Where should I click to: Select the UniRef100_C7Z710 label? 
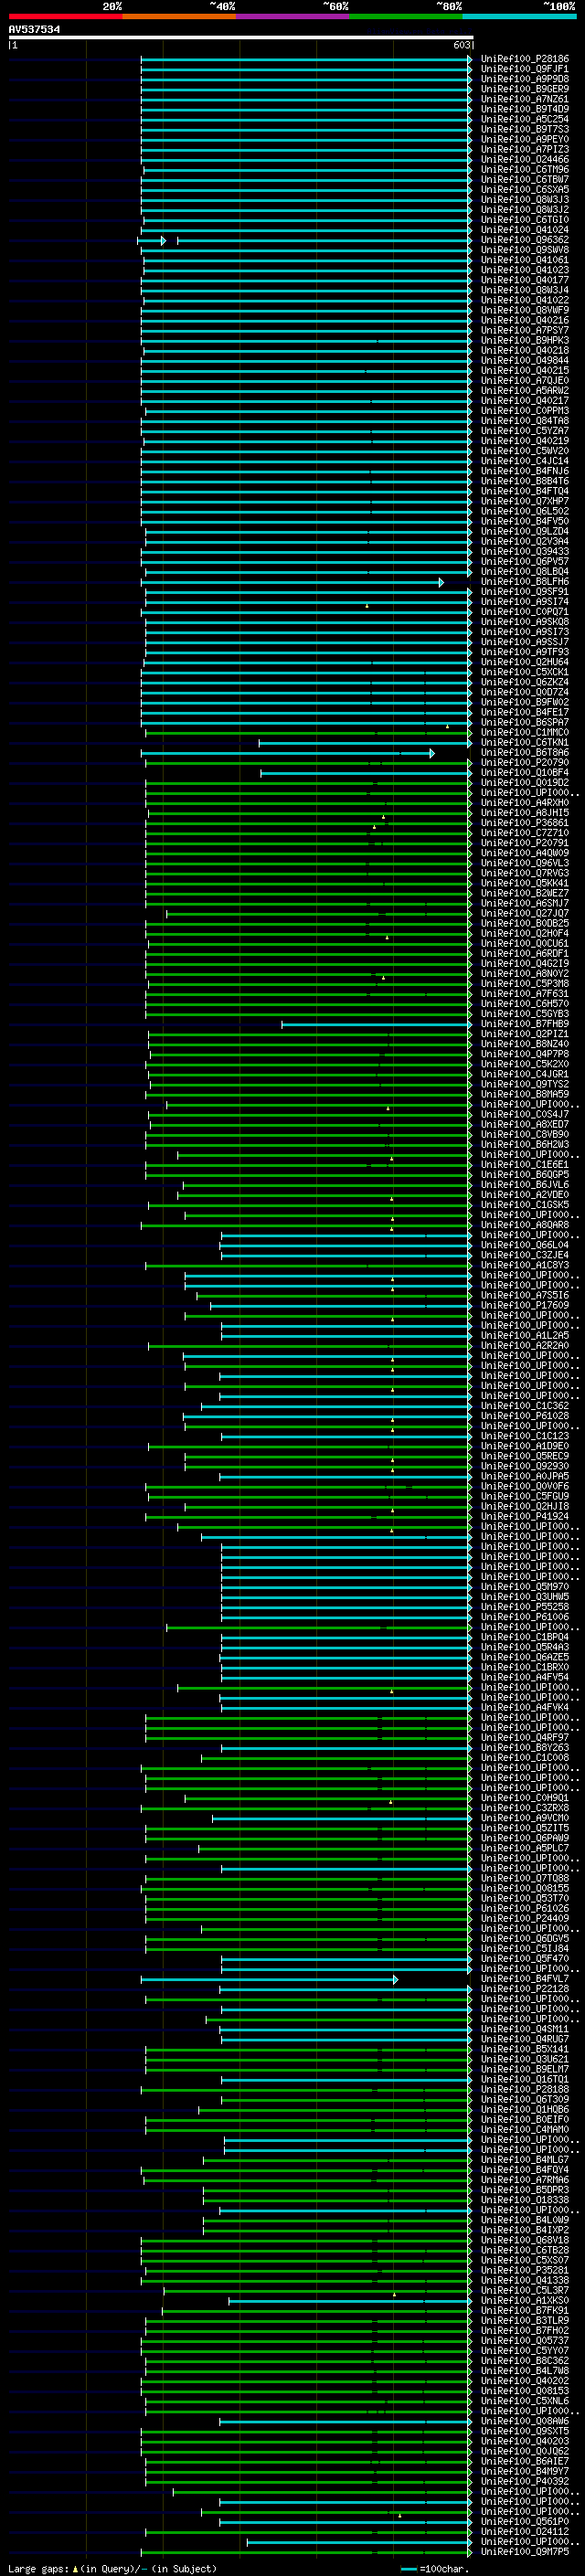tap(524, 832)
